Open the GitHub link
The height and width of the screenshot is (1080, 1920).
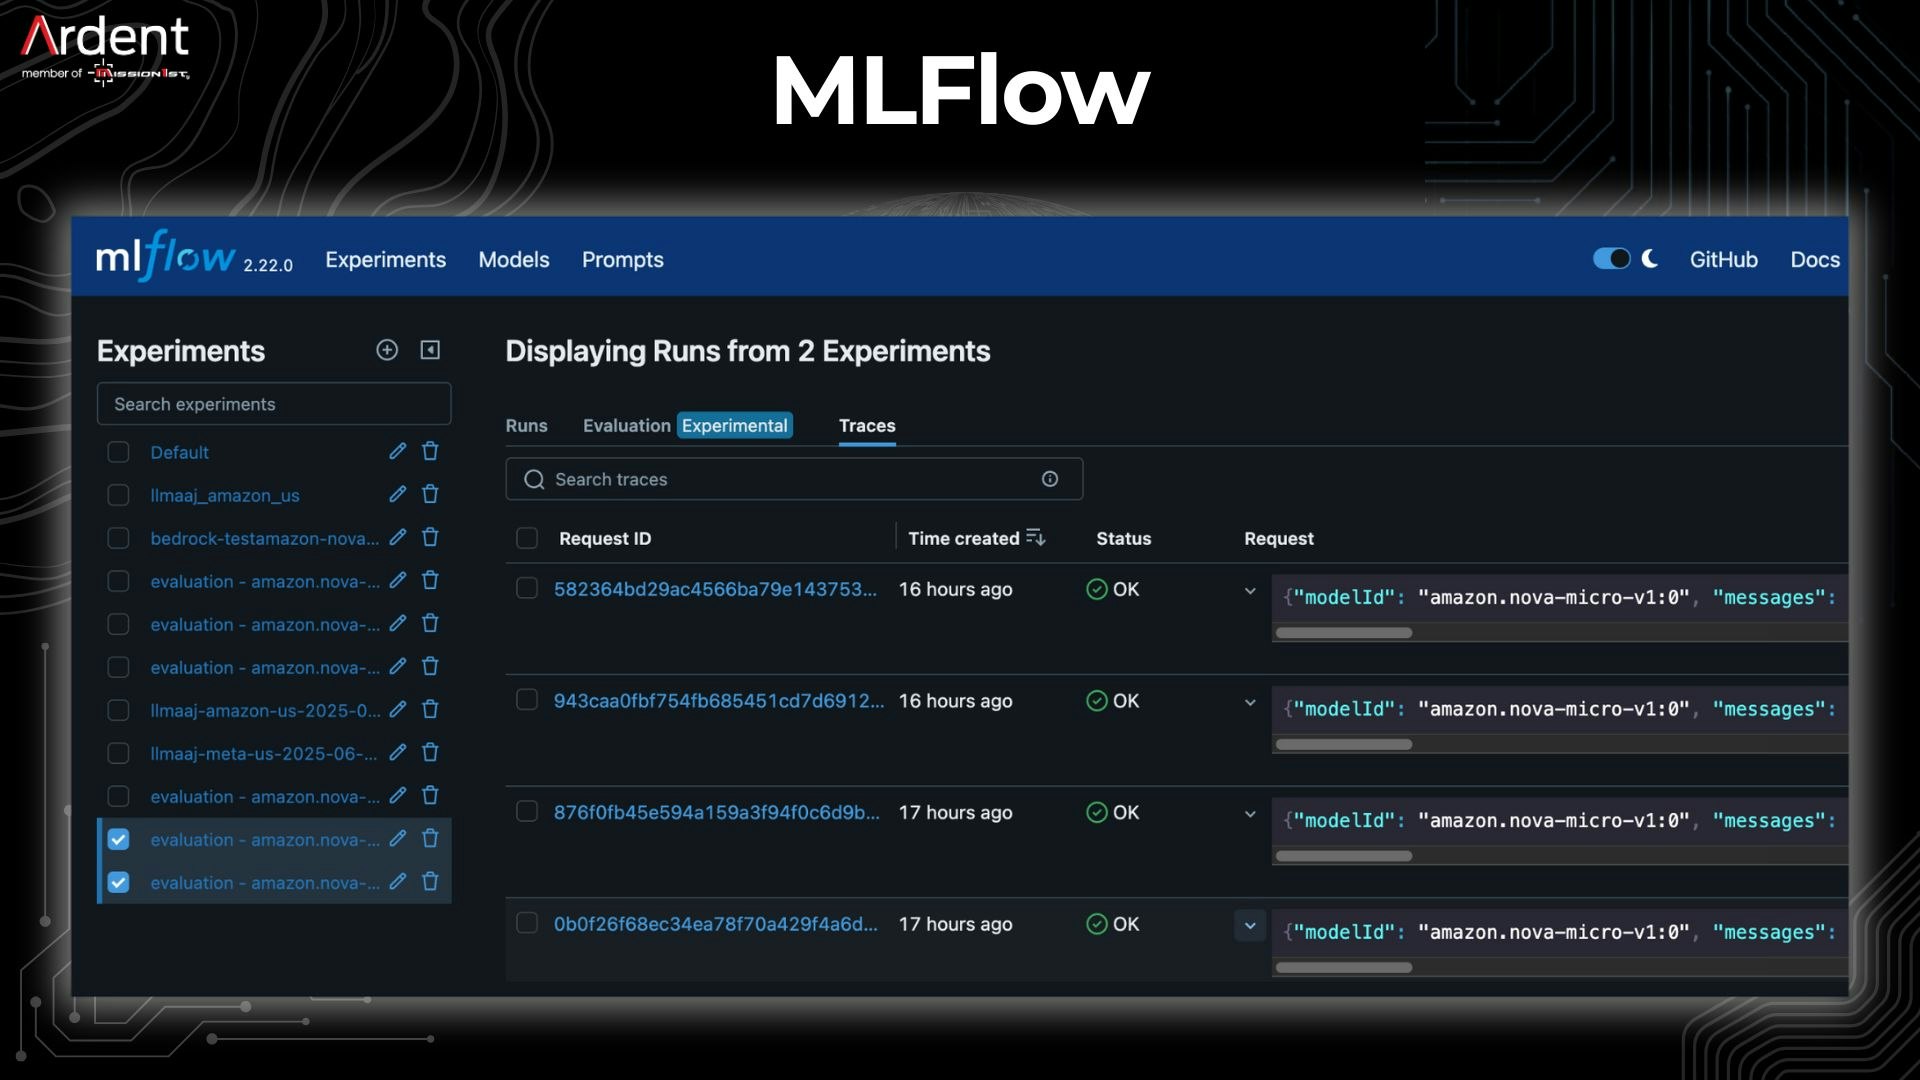pos(1723,260)
